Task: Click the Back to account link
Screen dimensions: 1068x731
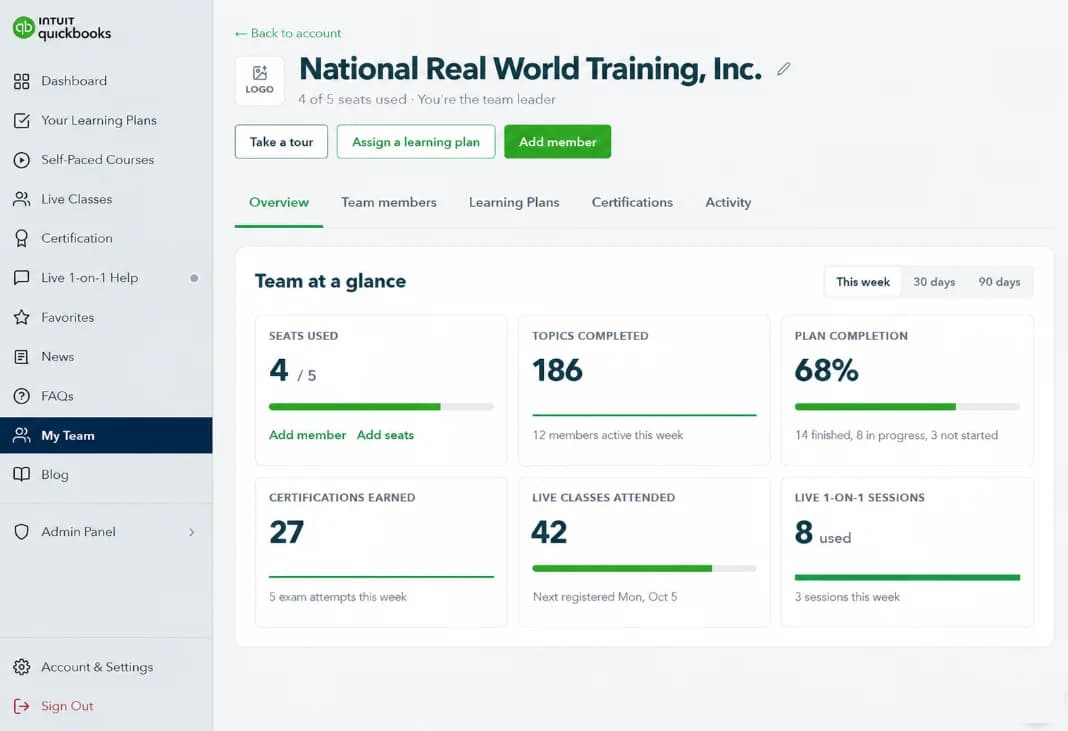Action: [287, 33]
